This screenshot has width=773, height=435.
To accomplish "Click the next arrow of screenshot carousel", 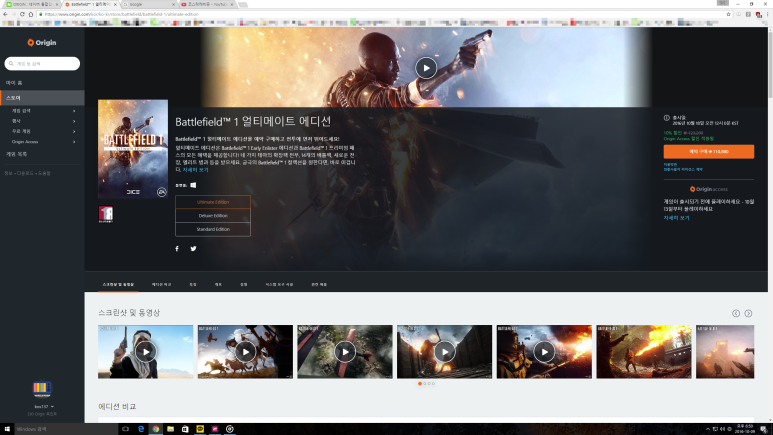I will (748, 314).
